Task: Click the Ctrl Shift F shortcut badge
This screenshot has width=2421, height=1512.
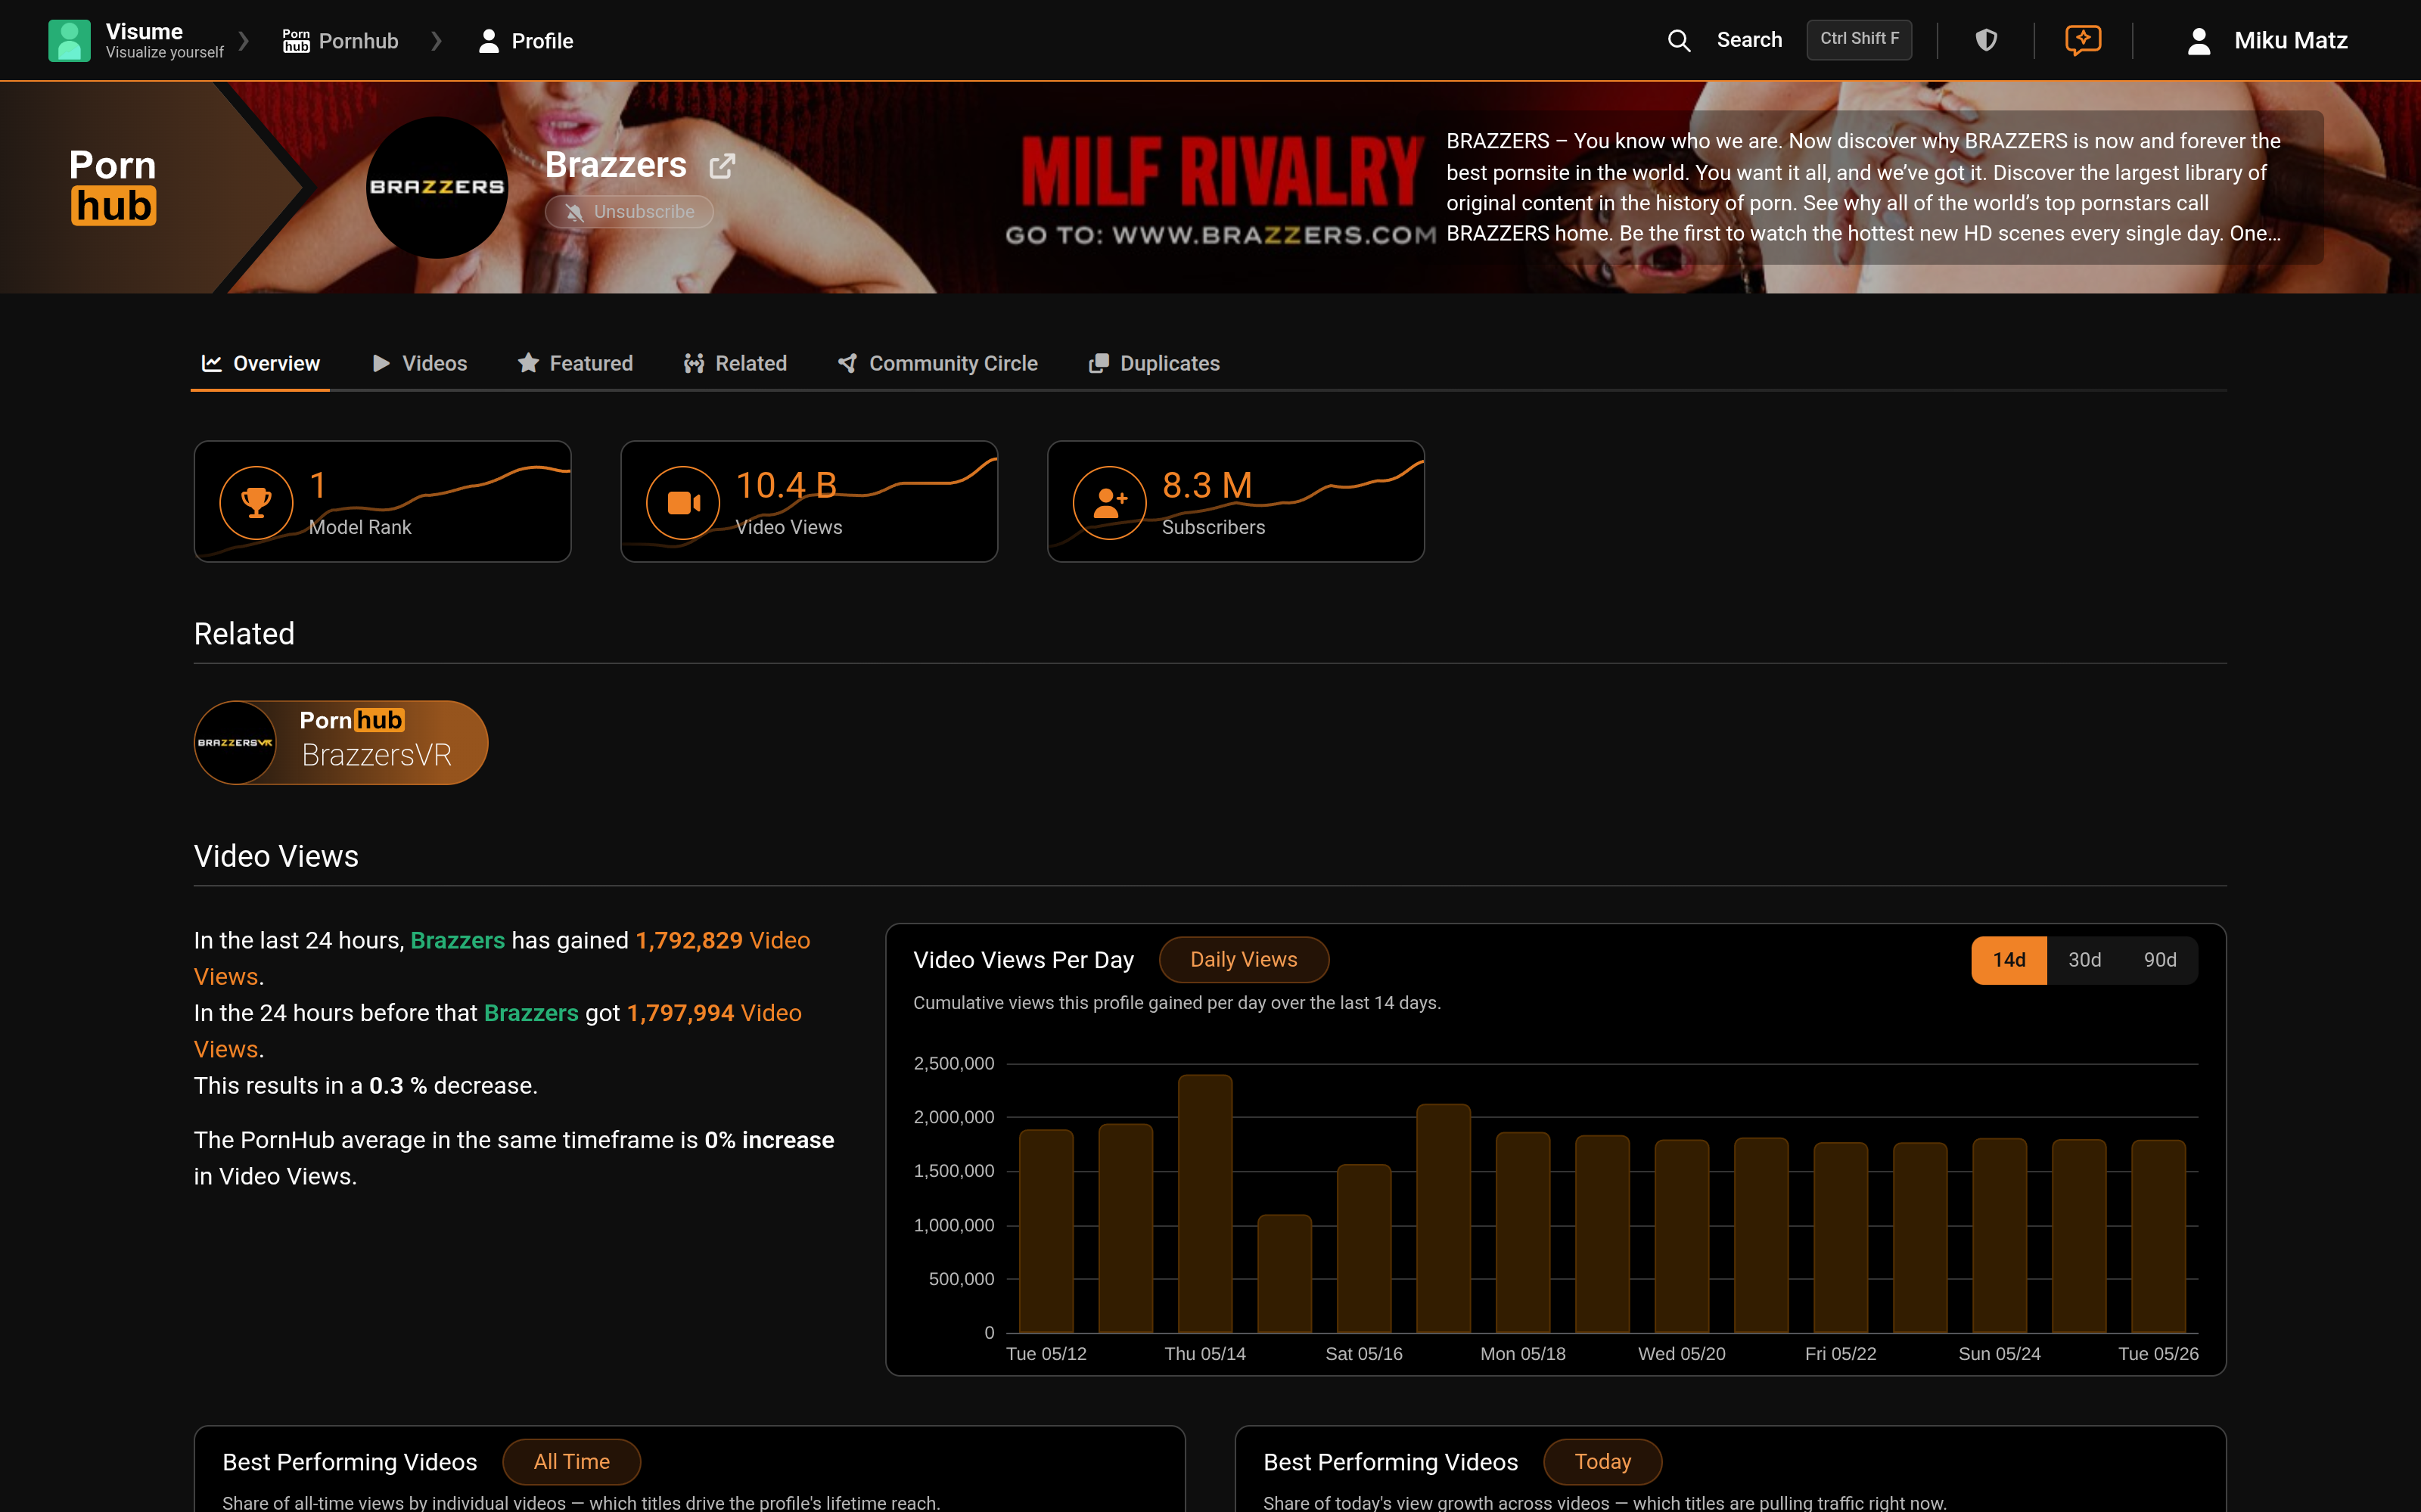Action: (1859, 40)
